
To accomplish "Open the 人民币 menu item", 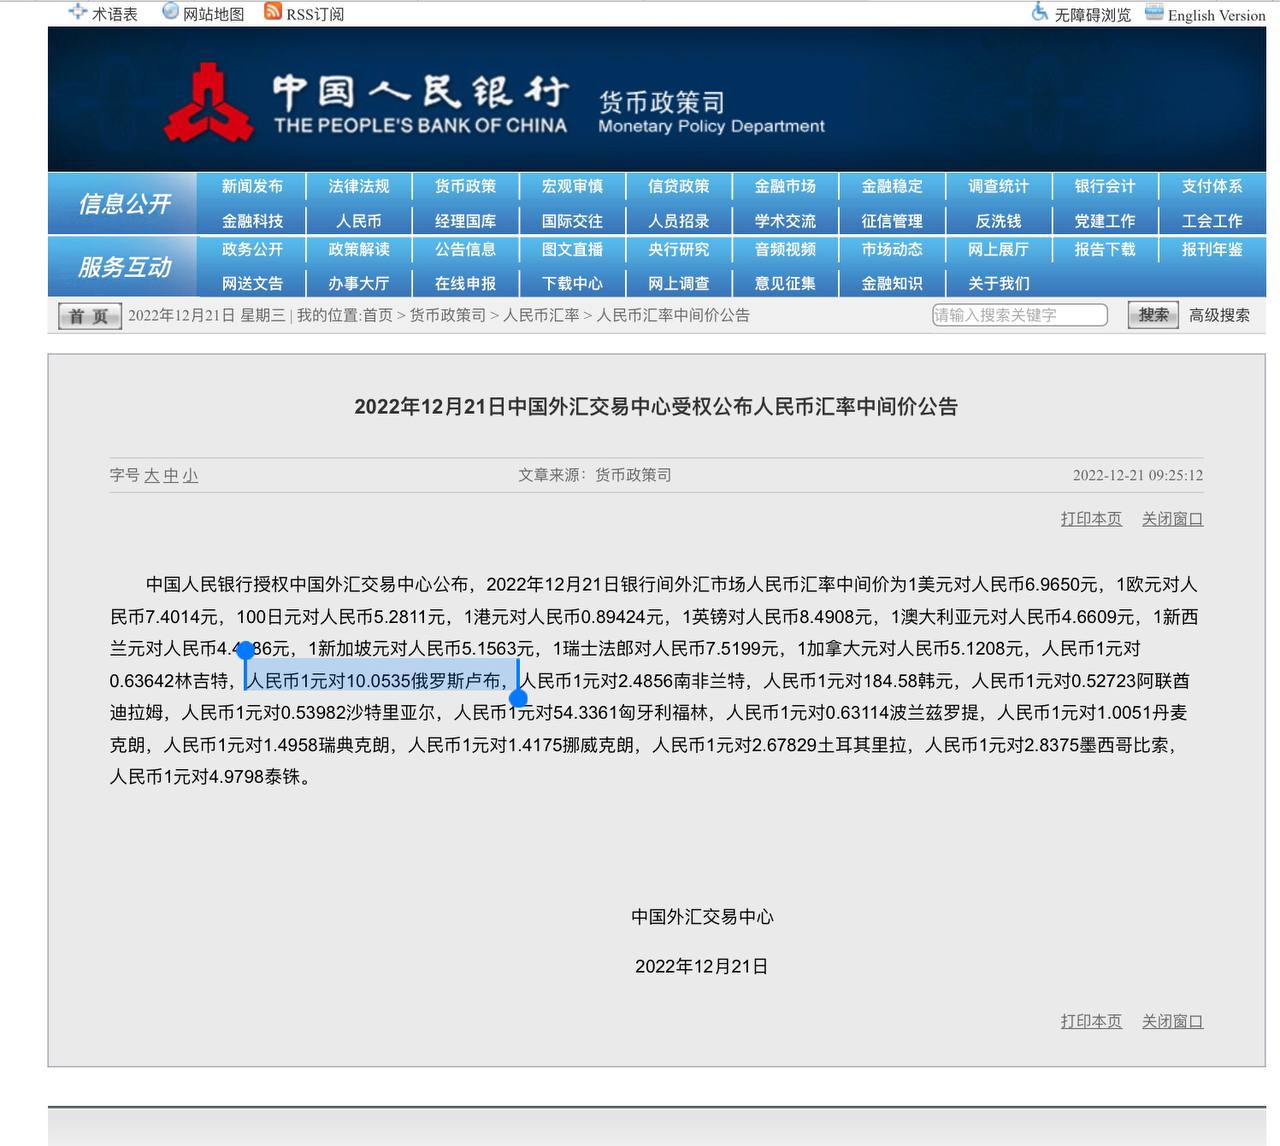I will [x=359, y=221].
